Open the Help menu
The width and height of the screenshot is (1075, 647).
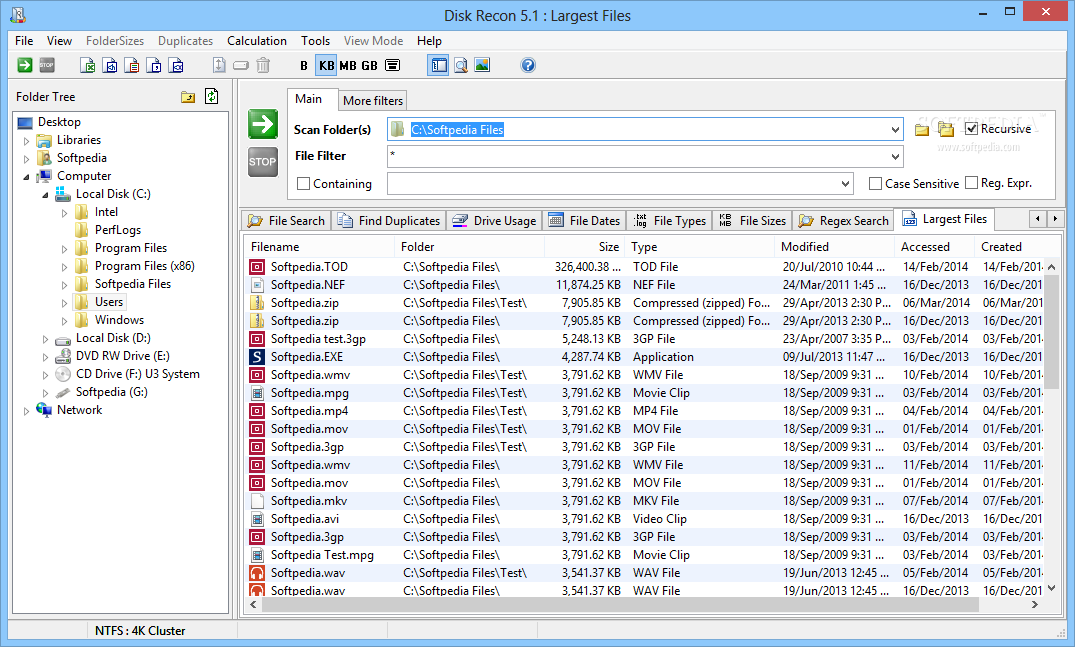pos(429,41)
